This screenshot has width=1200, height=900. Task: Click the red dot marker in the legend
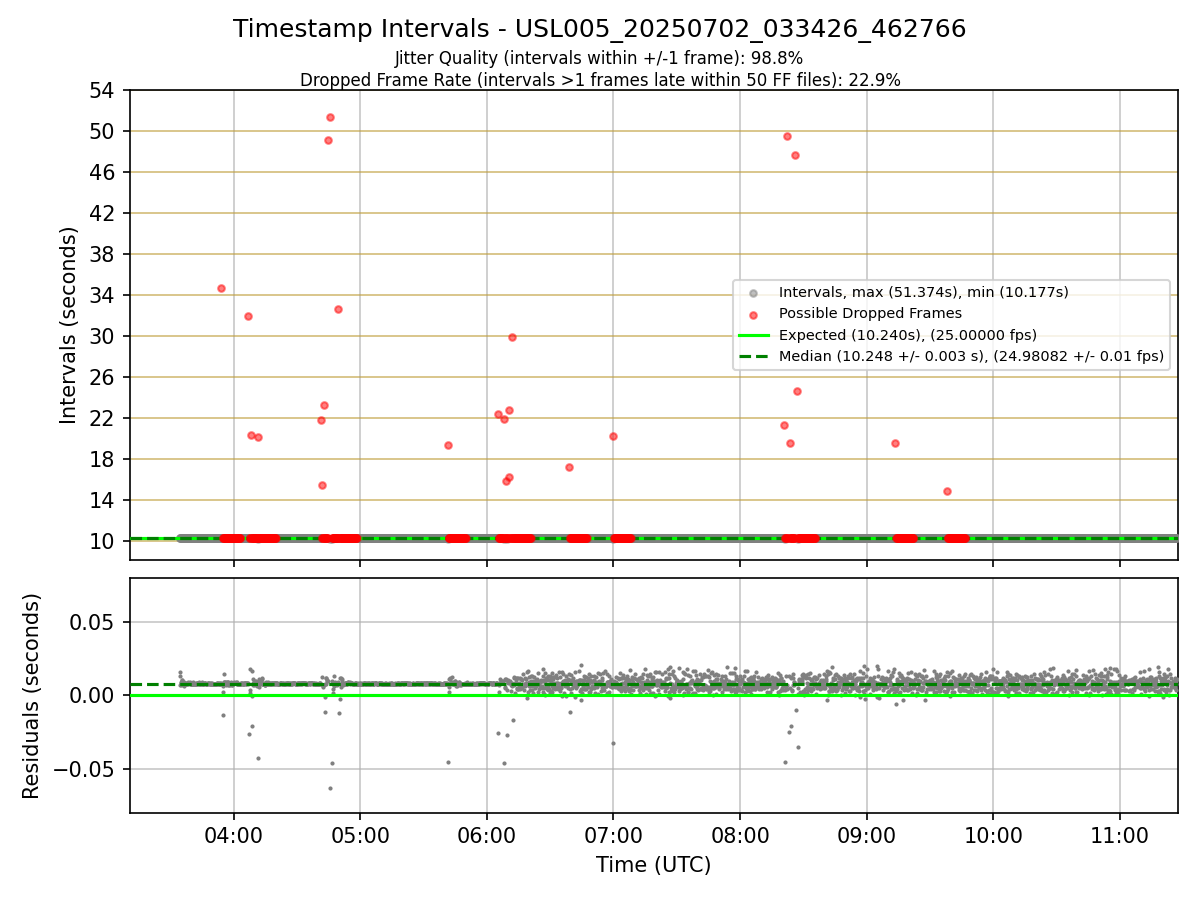tap(754, 314)
